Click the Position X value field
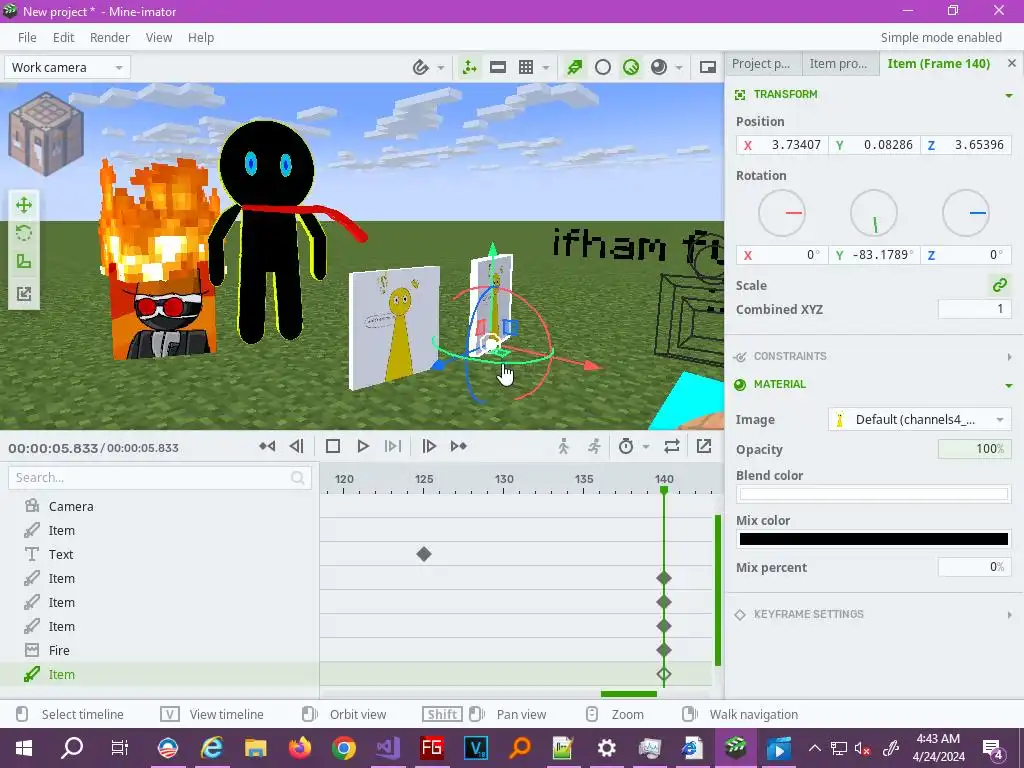This screenshot has width=1024, height=768. (x=782, y=145)
